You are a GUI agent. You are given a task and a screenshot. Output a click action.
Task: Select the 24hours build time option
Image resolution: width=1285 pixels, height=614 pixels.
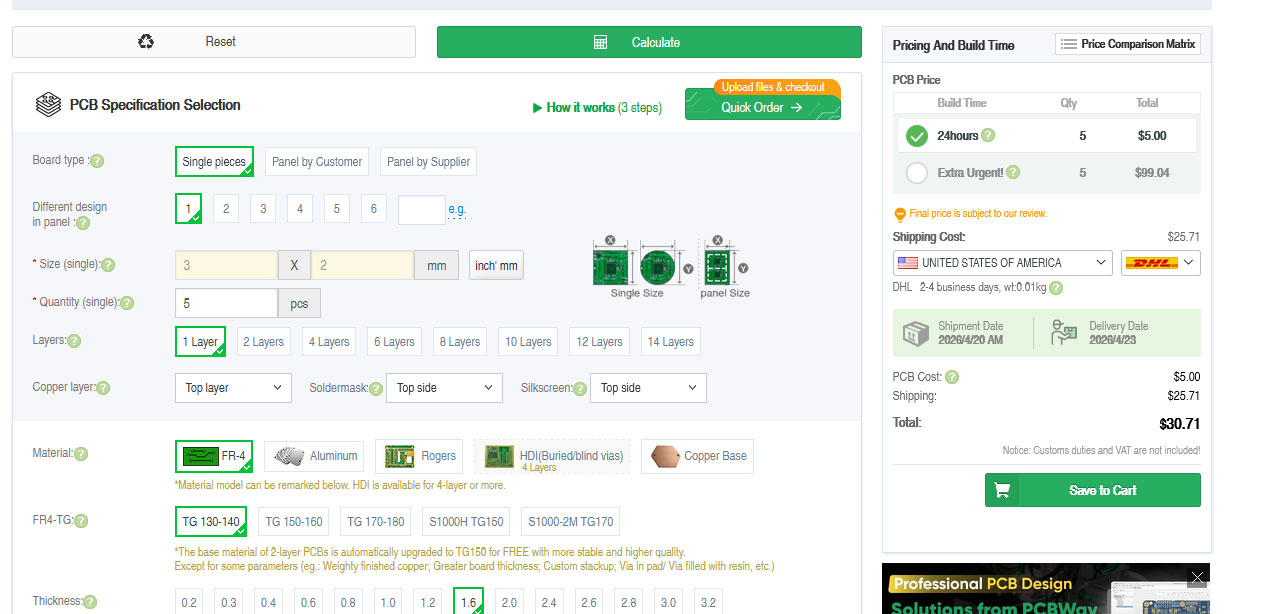click(x=917, y=136)
